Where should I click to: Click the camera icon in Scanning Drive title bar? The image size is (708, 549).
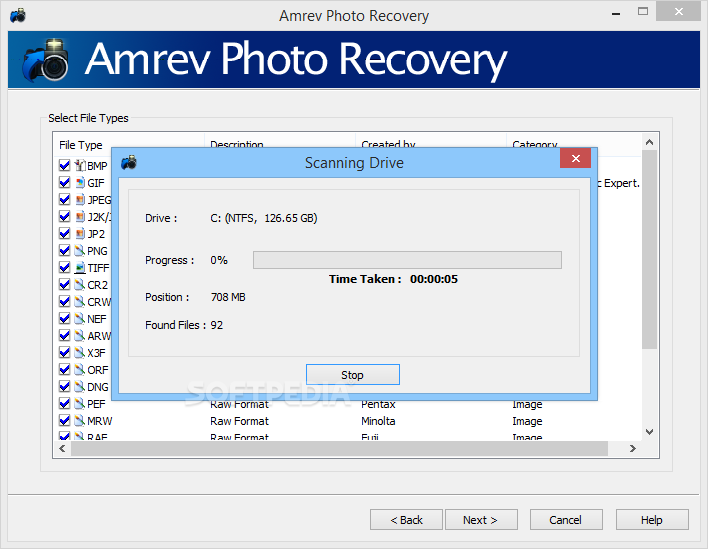[129, 163]
